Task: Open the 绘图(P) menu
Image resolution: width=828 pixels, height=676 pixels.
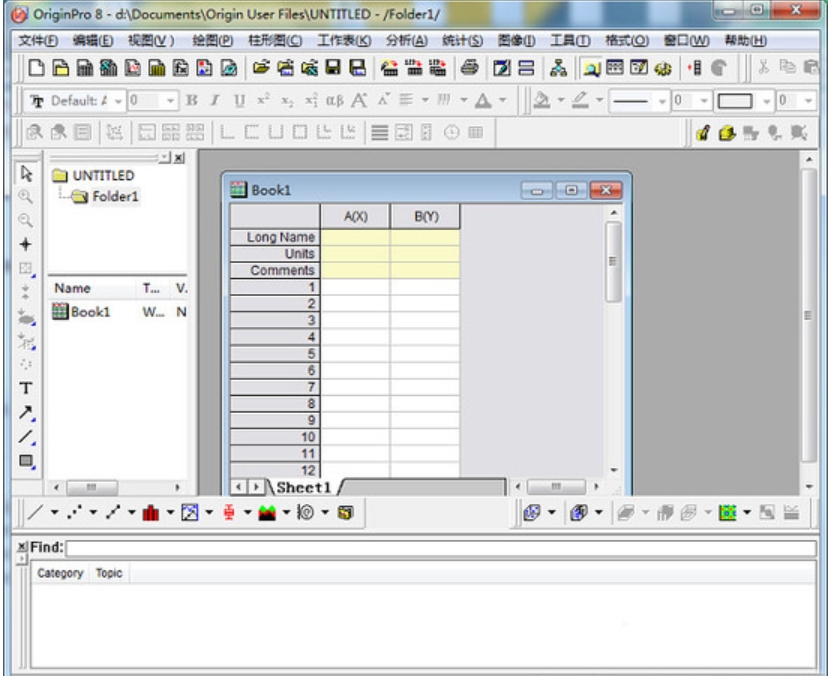Action: coord(213,41)
